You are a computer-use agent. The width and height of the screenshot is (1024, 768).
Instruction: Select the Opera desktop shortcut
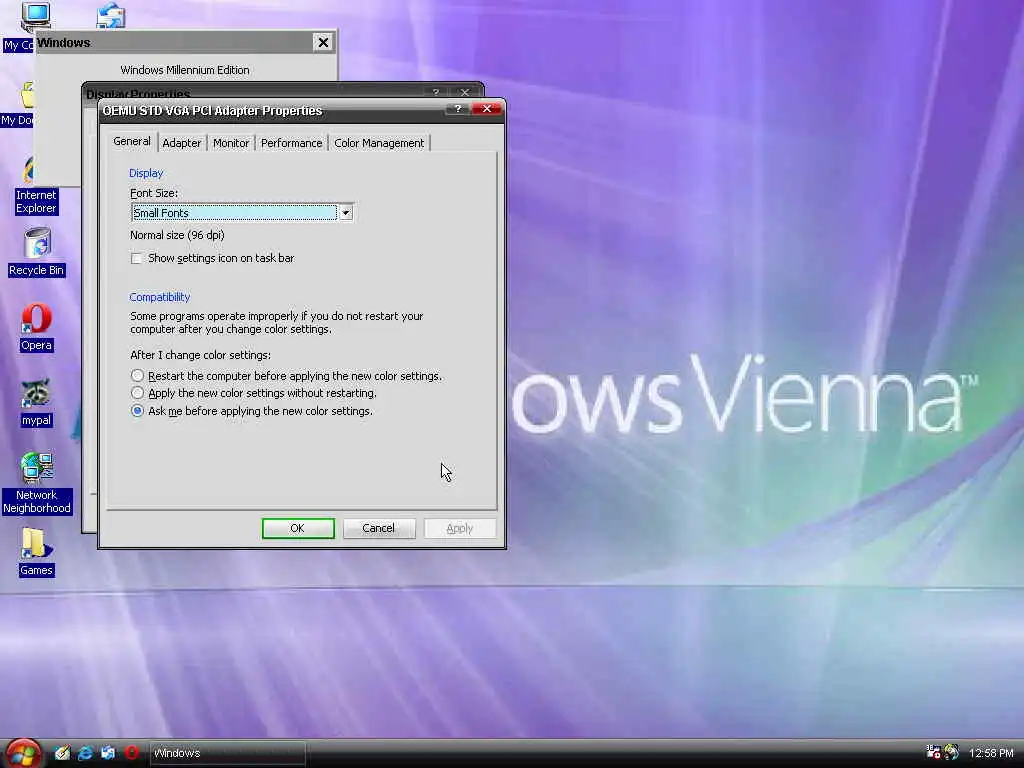click(x=36, y=327)
